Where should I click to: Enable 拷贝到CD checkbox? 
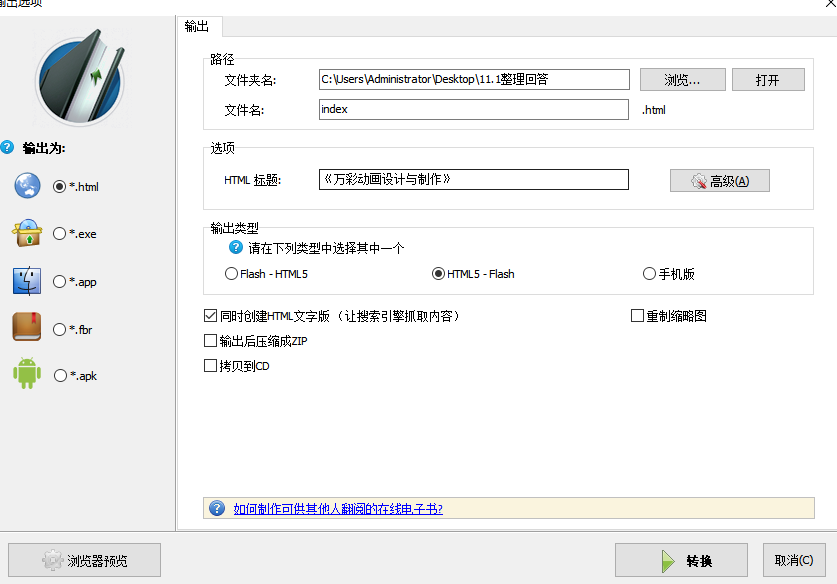pyautogui.click(x=210, y=366)
